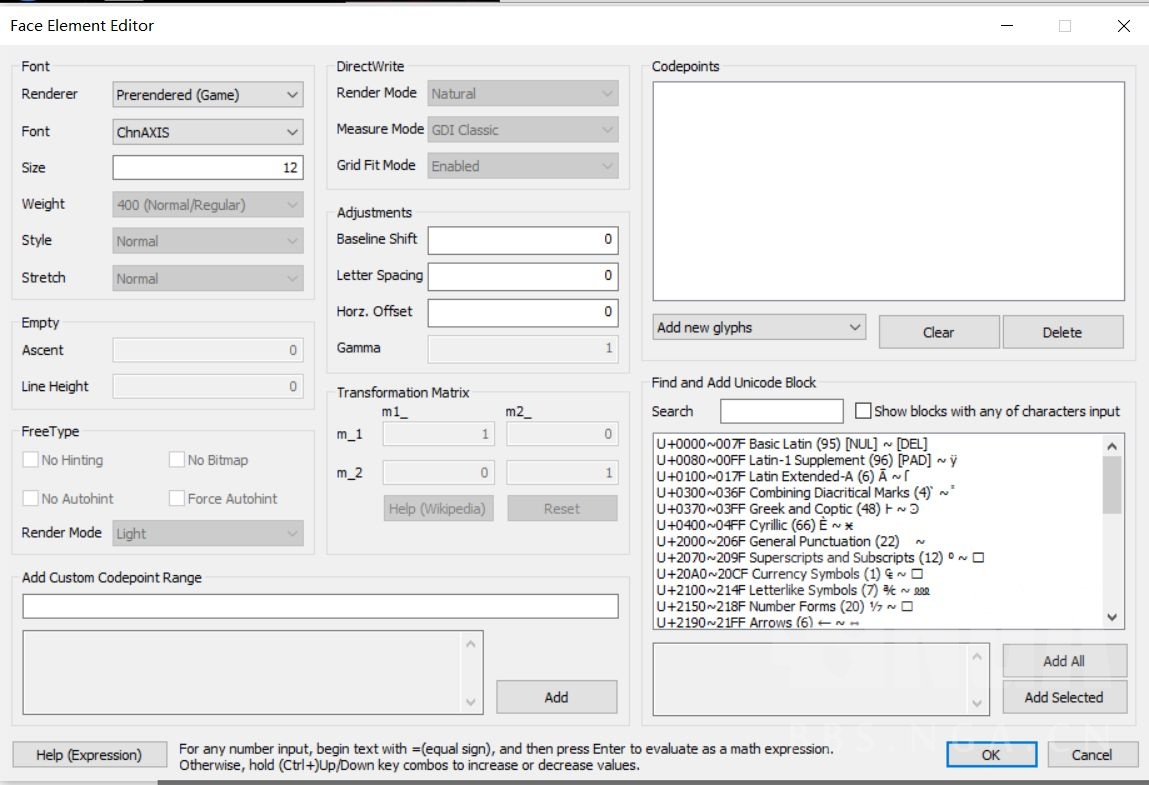Click the Delete button

point(1062,332)
